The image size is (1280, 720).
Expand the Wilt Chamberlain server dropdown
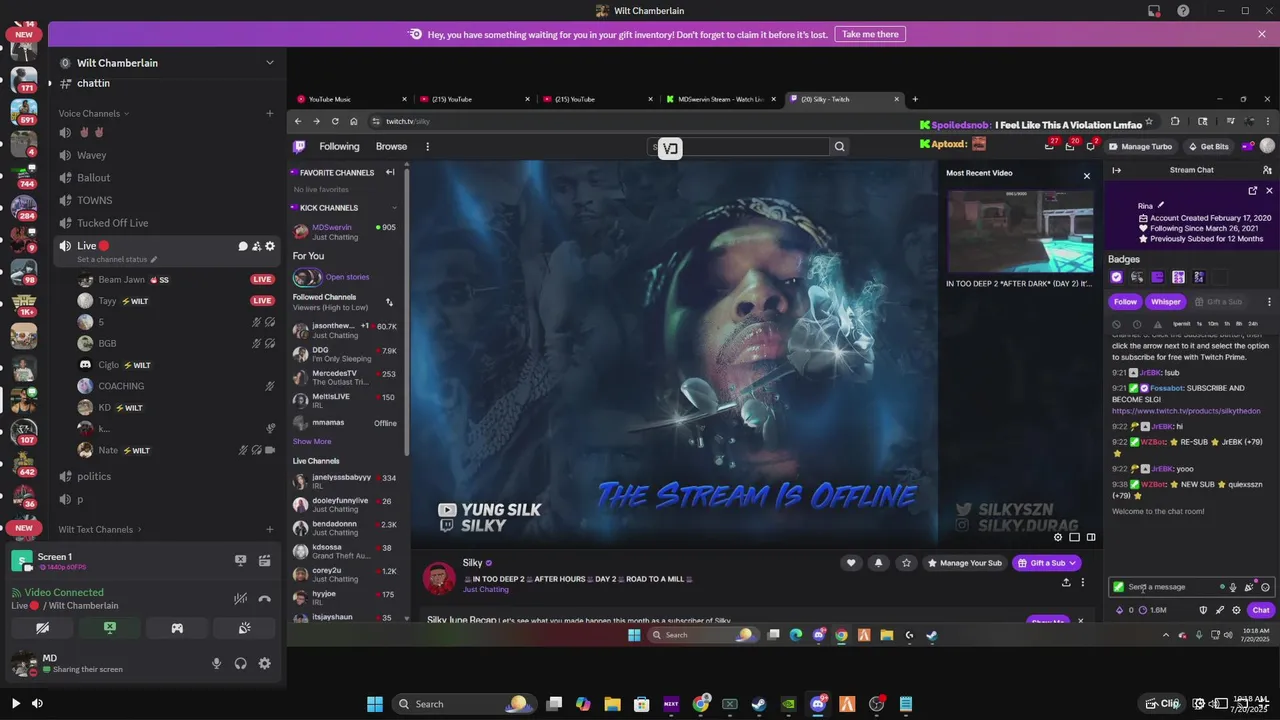click(x=269, y=62)
